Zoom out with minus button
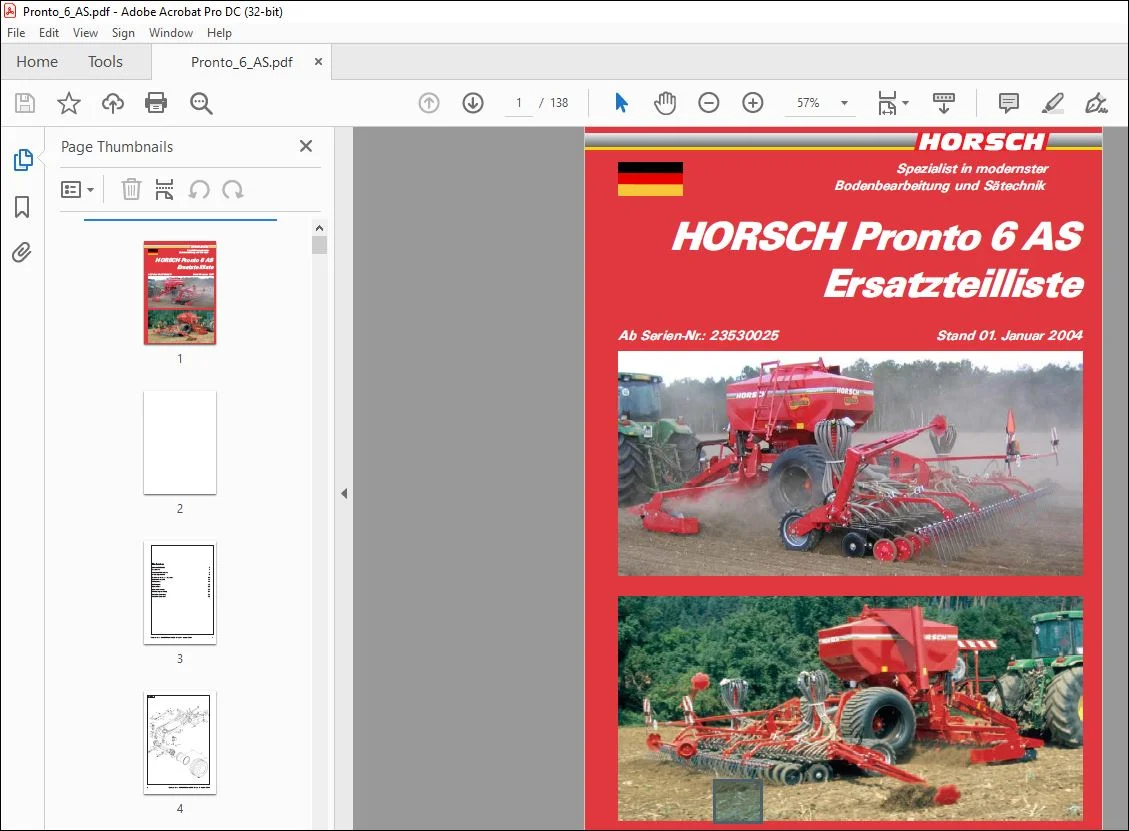 pos(709,103)
